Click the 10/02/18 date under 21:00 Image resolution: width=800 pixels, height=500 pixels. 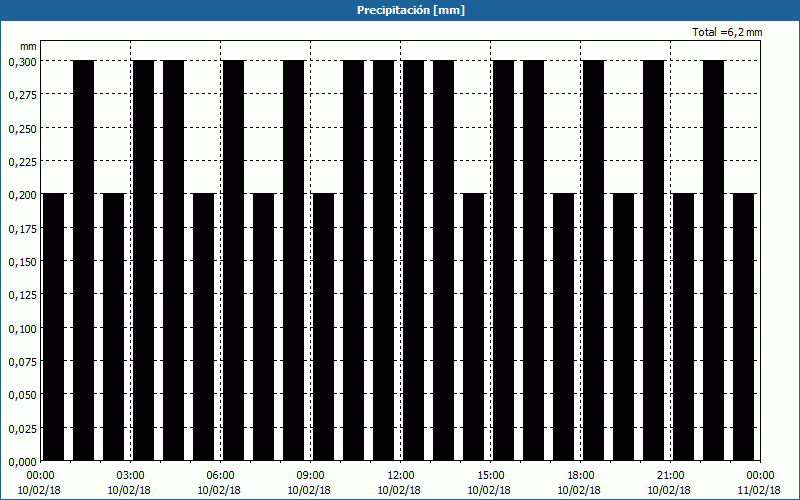pos(669,490)
